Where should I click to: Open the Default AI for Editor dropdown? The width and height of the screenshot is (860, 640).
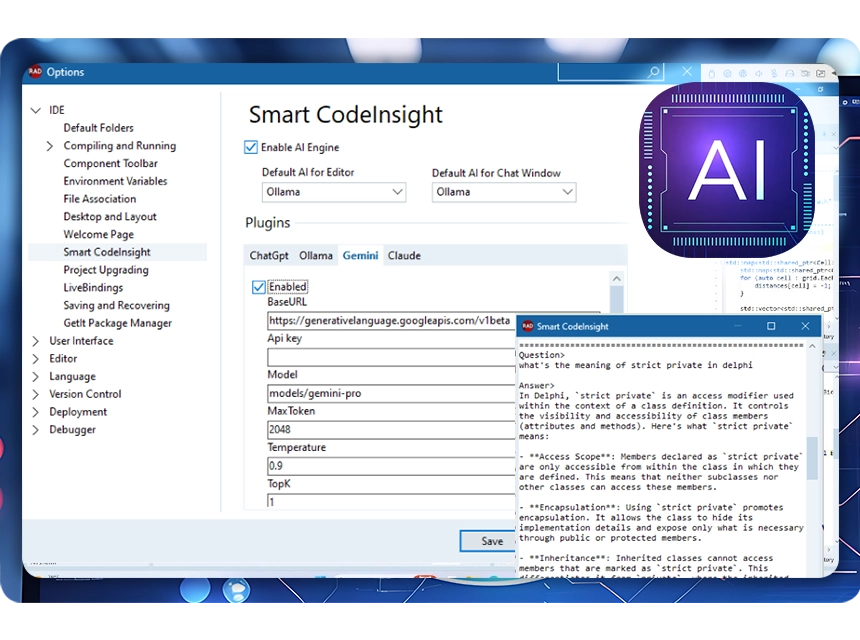click(333, 192)
